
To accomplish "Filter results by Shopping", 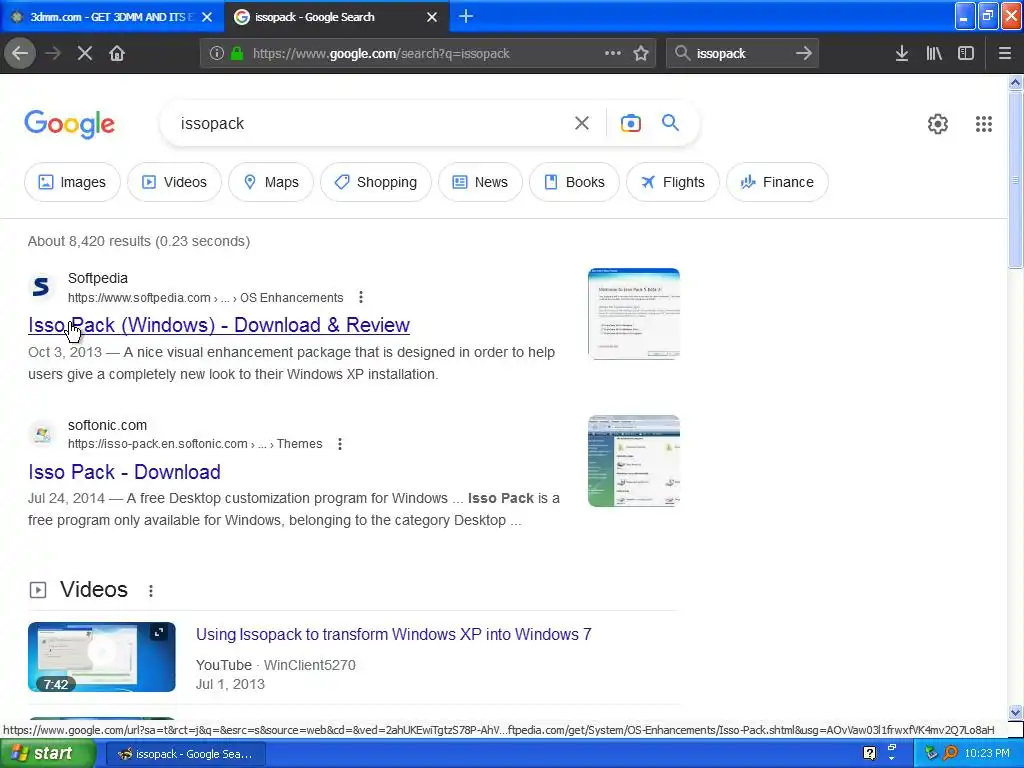I will click(x=376, y=182).
